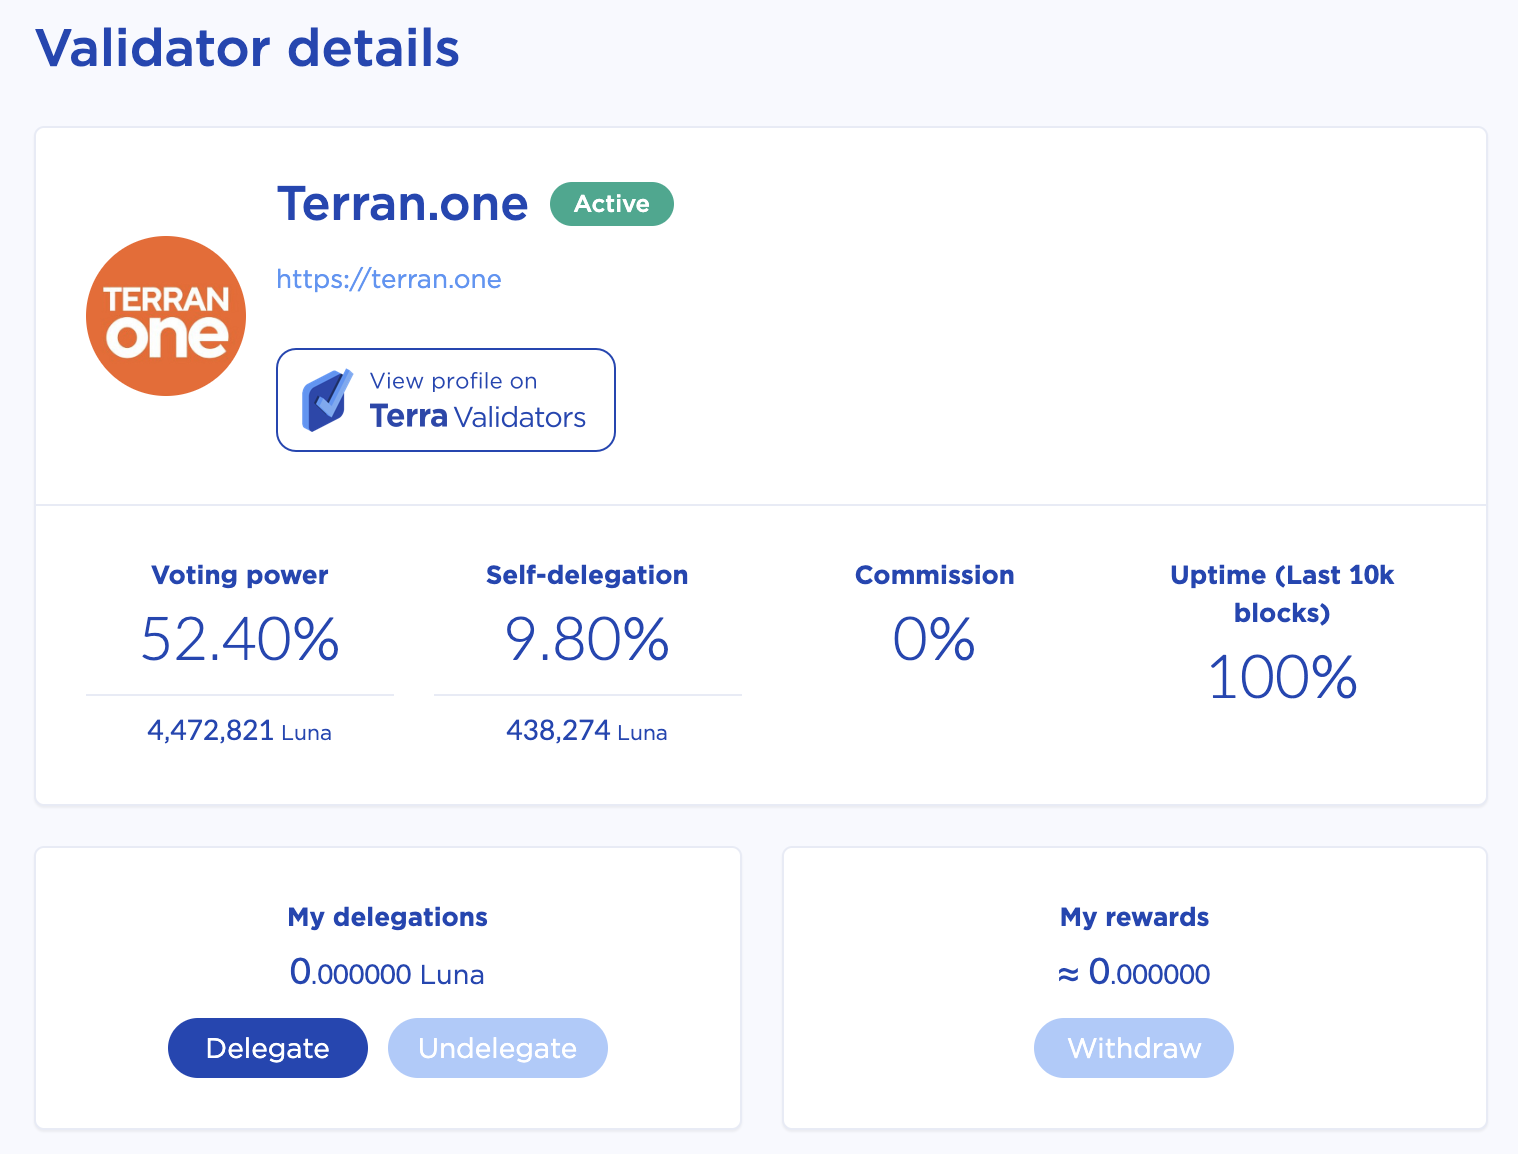Click the 4,472,821 Luna amount
The height and width of the screenshot is (1154, 1518).
pos(240,731)
